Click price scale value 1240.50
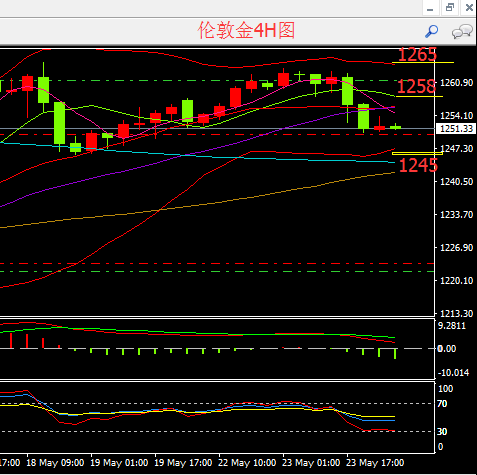 coord(457,182)
